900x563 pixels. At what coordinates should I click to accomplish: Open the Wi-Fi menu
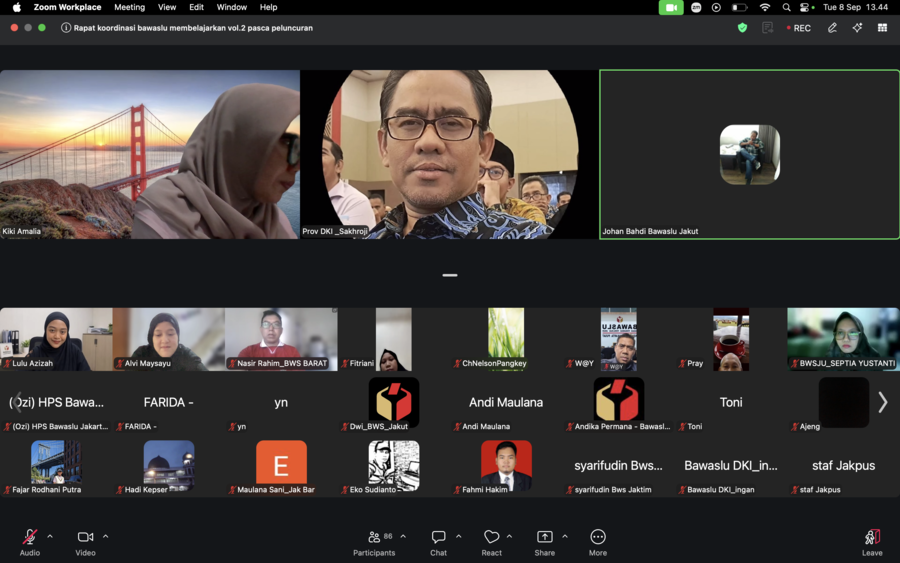click(765, 7)
